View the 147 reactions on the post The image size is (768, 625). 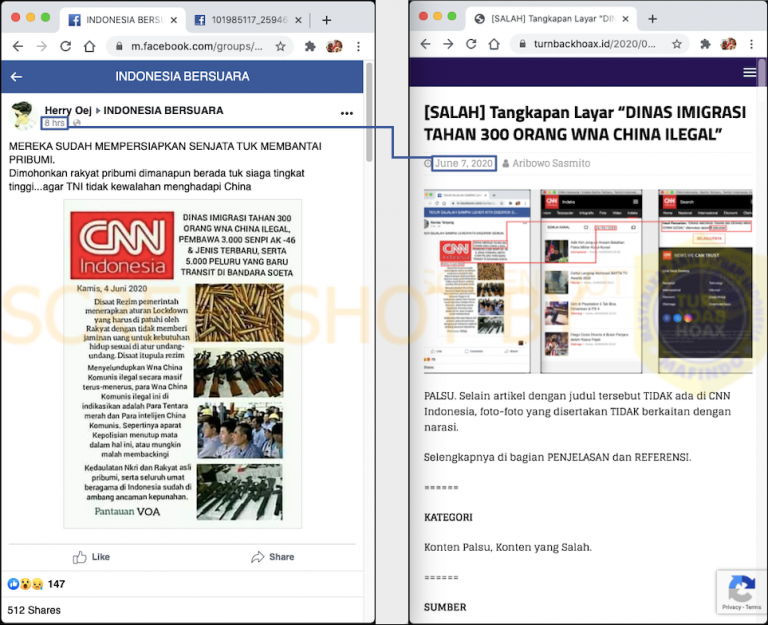point(36,584)
